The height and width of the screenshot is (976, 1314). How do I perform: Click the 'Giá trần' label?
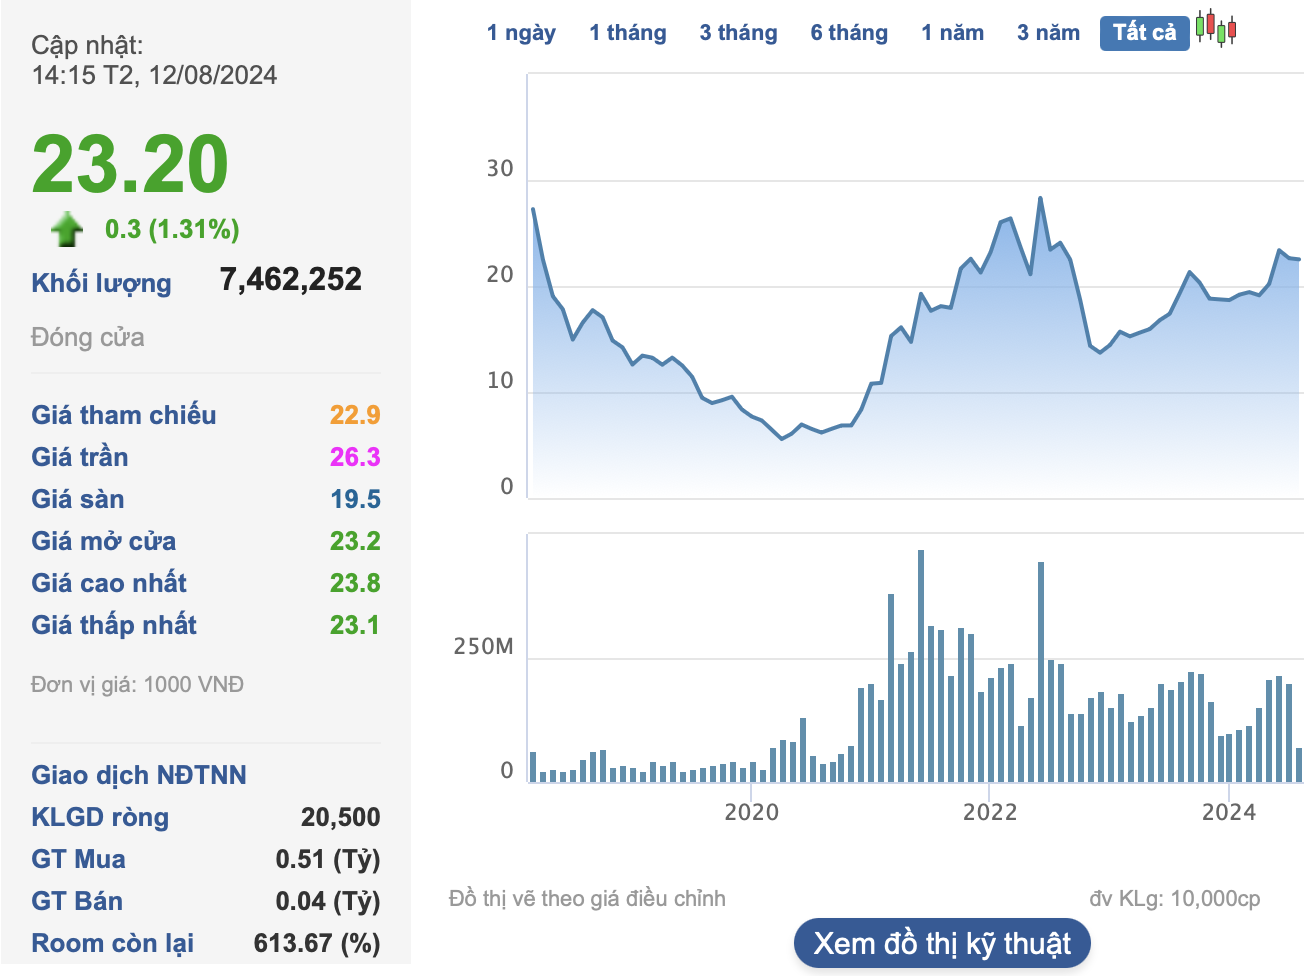[x=79, y=457]
